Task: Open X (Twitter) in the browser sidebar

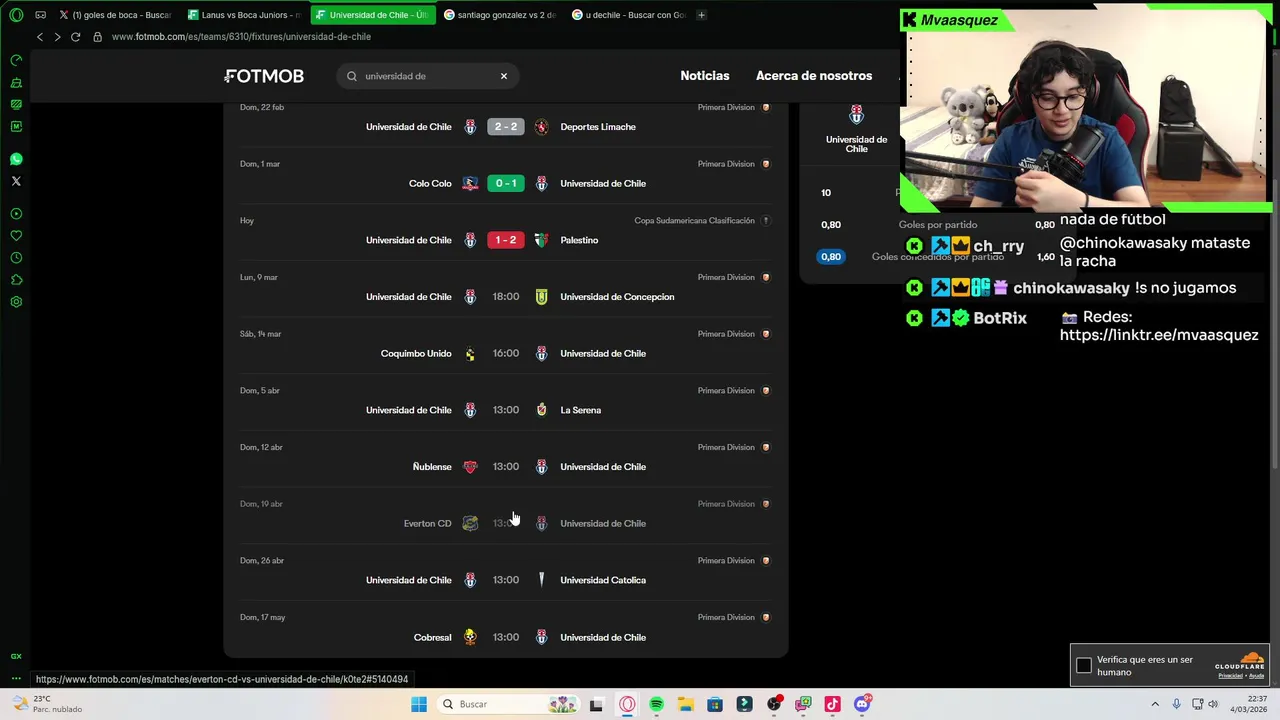Action: (16, 181)
